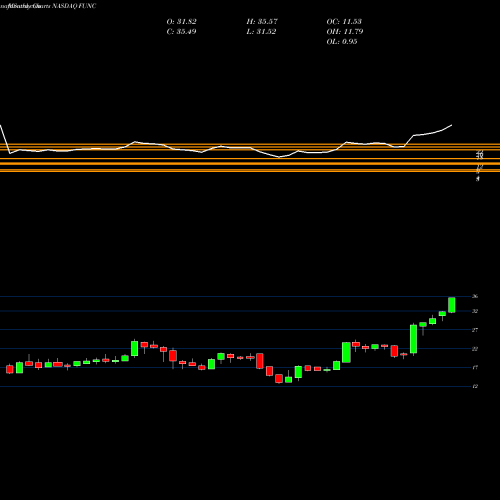This screenshot has height=500, width=500.
Task: Click the 17 price axis label
Action: point(475,368)
